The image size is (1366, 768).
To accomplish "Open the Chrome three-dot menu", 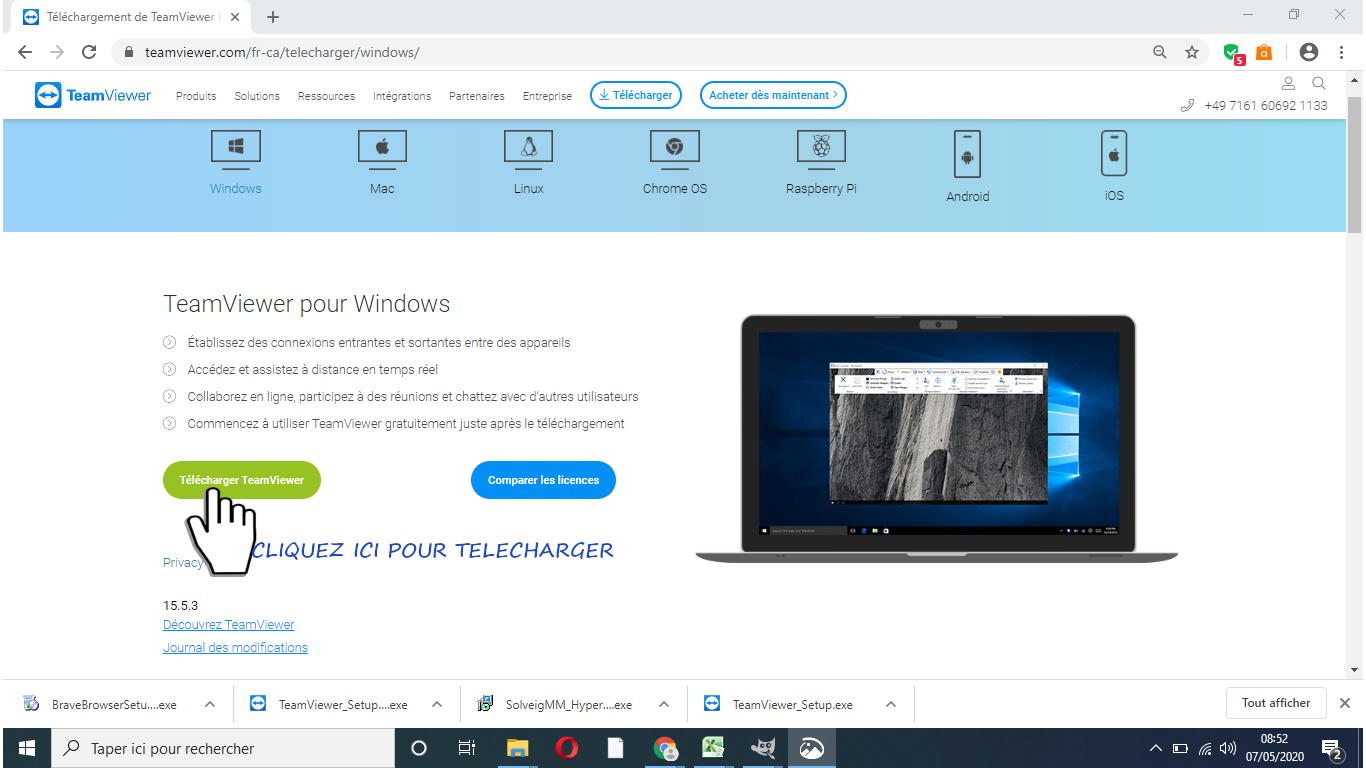I will [x=1340, y=52].
